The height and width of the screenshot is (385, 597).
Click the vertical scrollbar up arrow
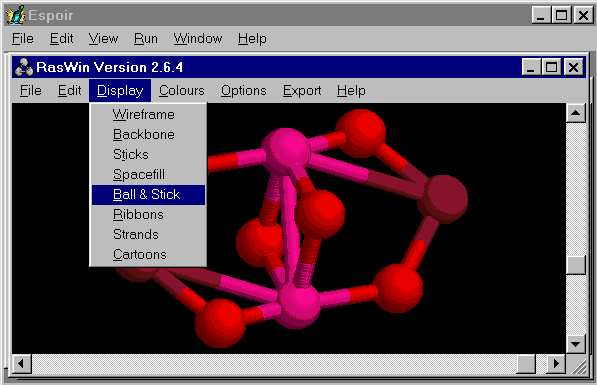[575, 113]
